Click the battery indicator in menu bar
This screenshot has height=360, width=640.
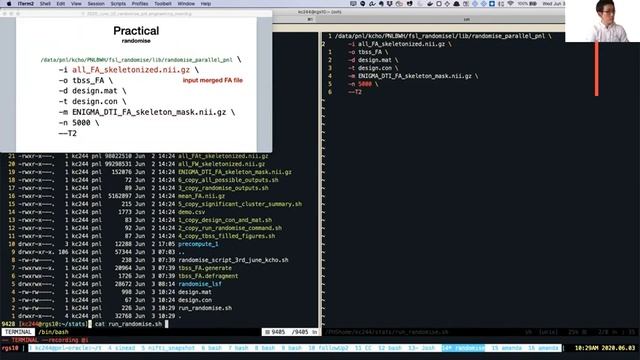[527, 4]
